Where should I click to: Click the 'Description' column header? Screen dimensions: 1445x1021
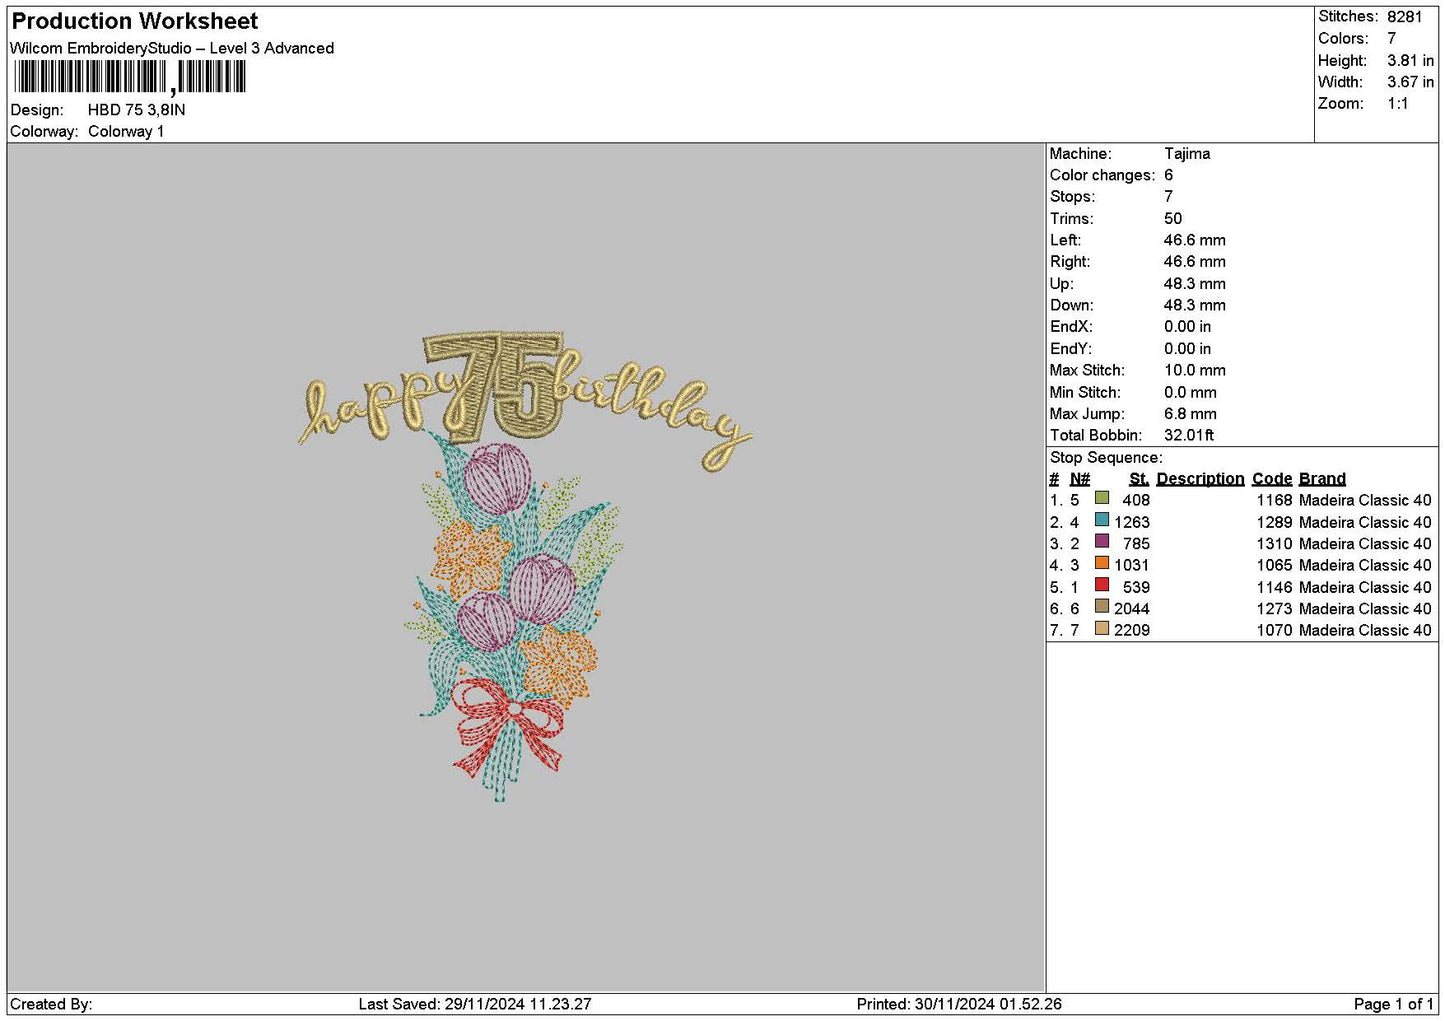tap(1200, 479)
